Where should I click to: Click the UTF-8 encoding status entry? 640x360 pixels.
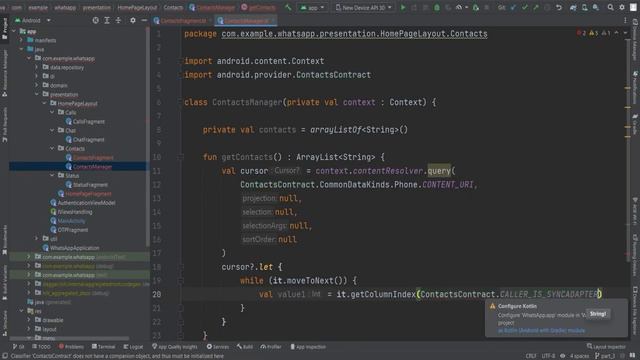click(548, 356)
